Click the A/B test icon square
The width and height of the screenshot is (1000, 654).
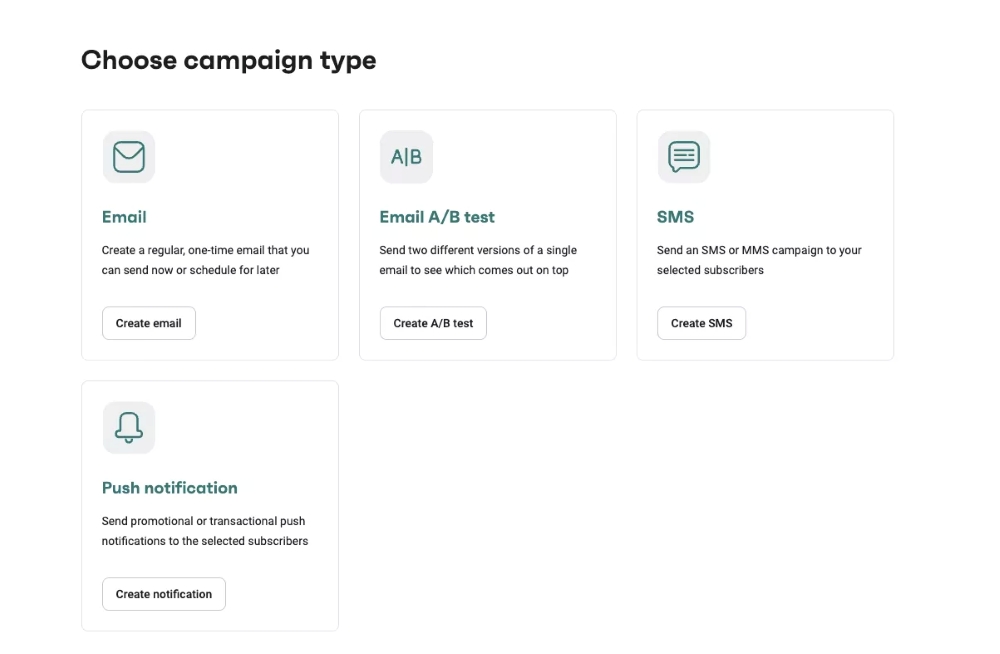coord(406,156)
